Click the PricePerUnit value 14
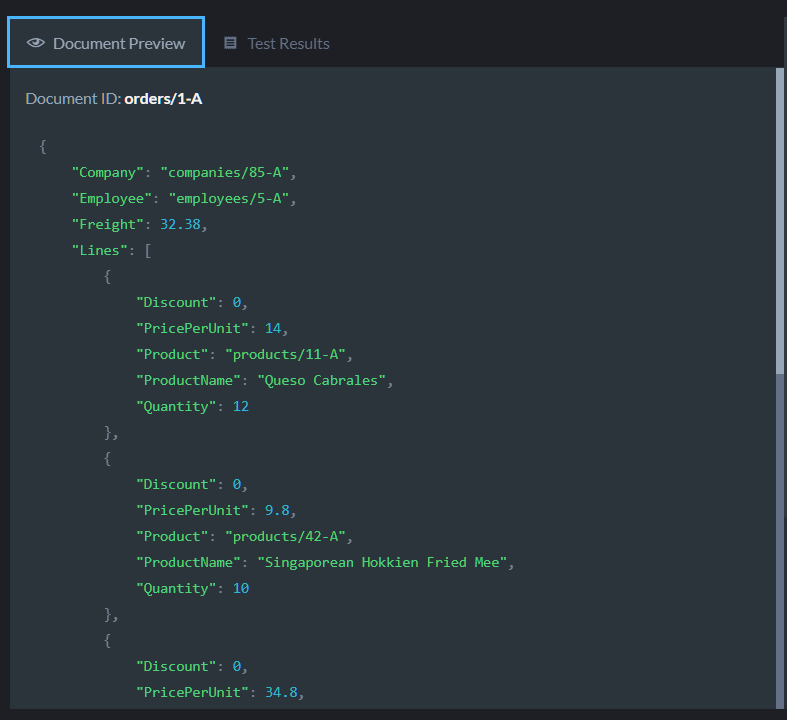Viewport: 787px width, 720px height. tap(273, 328)
